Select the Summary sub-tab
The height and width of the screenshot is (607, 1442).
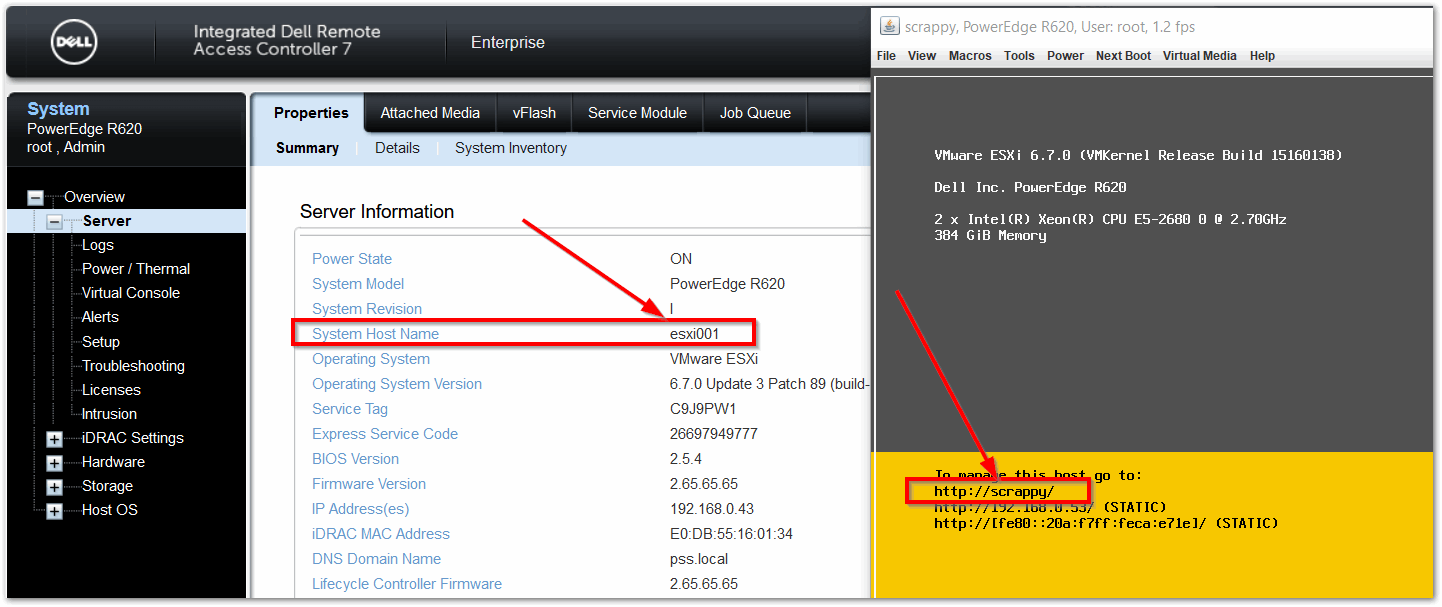[307, 148]
